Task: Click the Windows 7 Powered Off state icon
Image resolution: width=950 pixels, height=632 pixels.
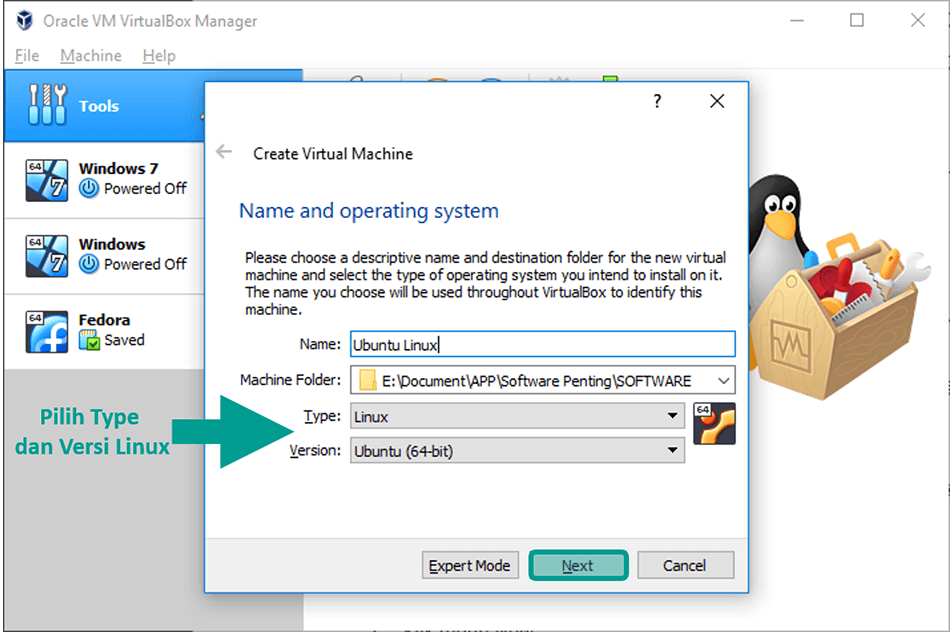Action: coord(89,188)
